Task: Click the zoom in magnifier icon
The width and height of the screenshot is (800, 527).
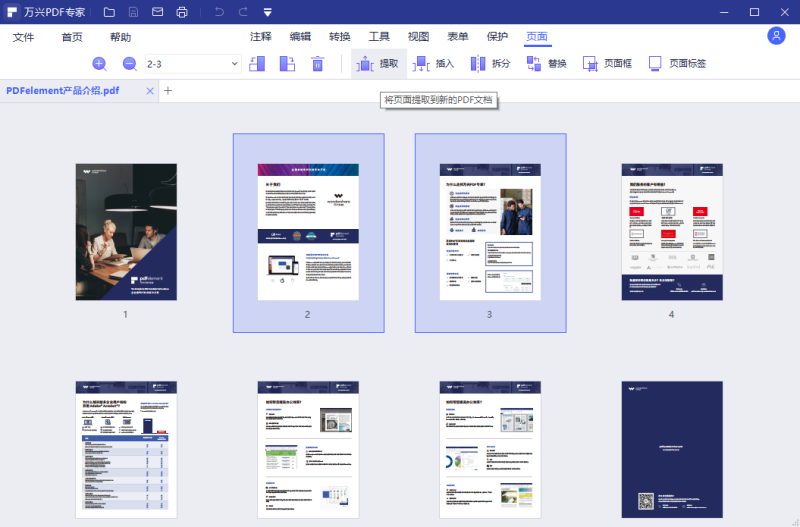Action: point(99,64)
